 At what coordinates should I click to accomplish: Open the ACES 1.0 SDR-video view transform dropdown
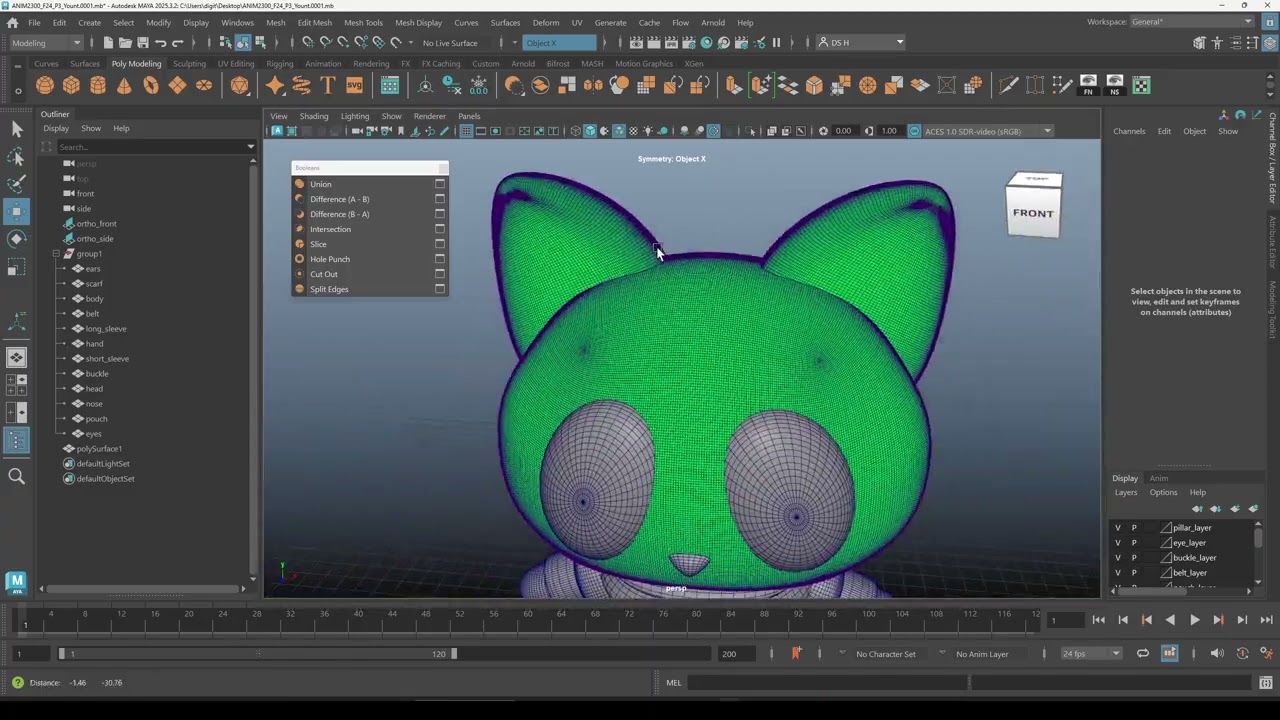(987, 131)
